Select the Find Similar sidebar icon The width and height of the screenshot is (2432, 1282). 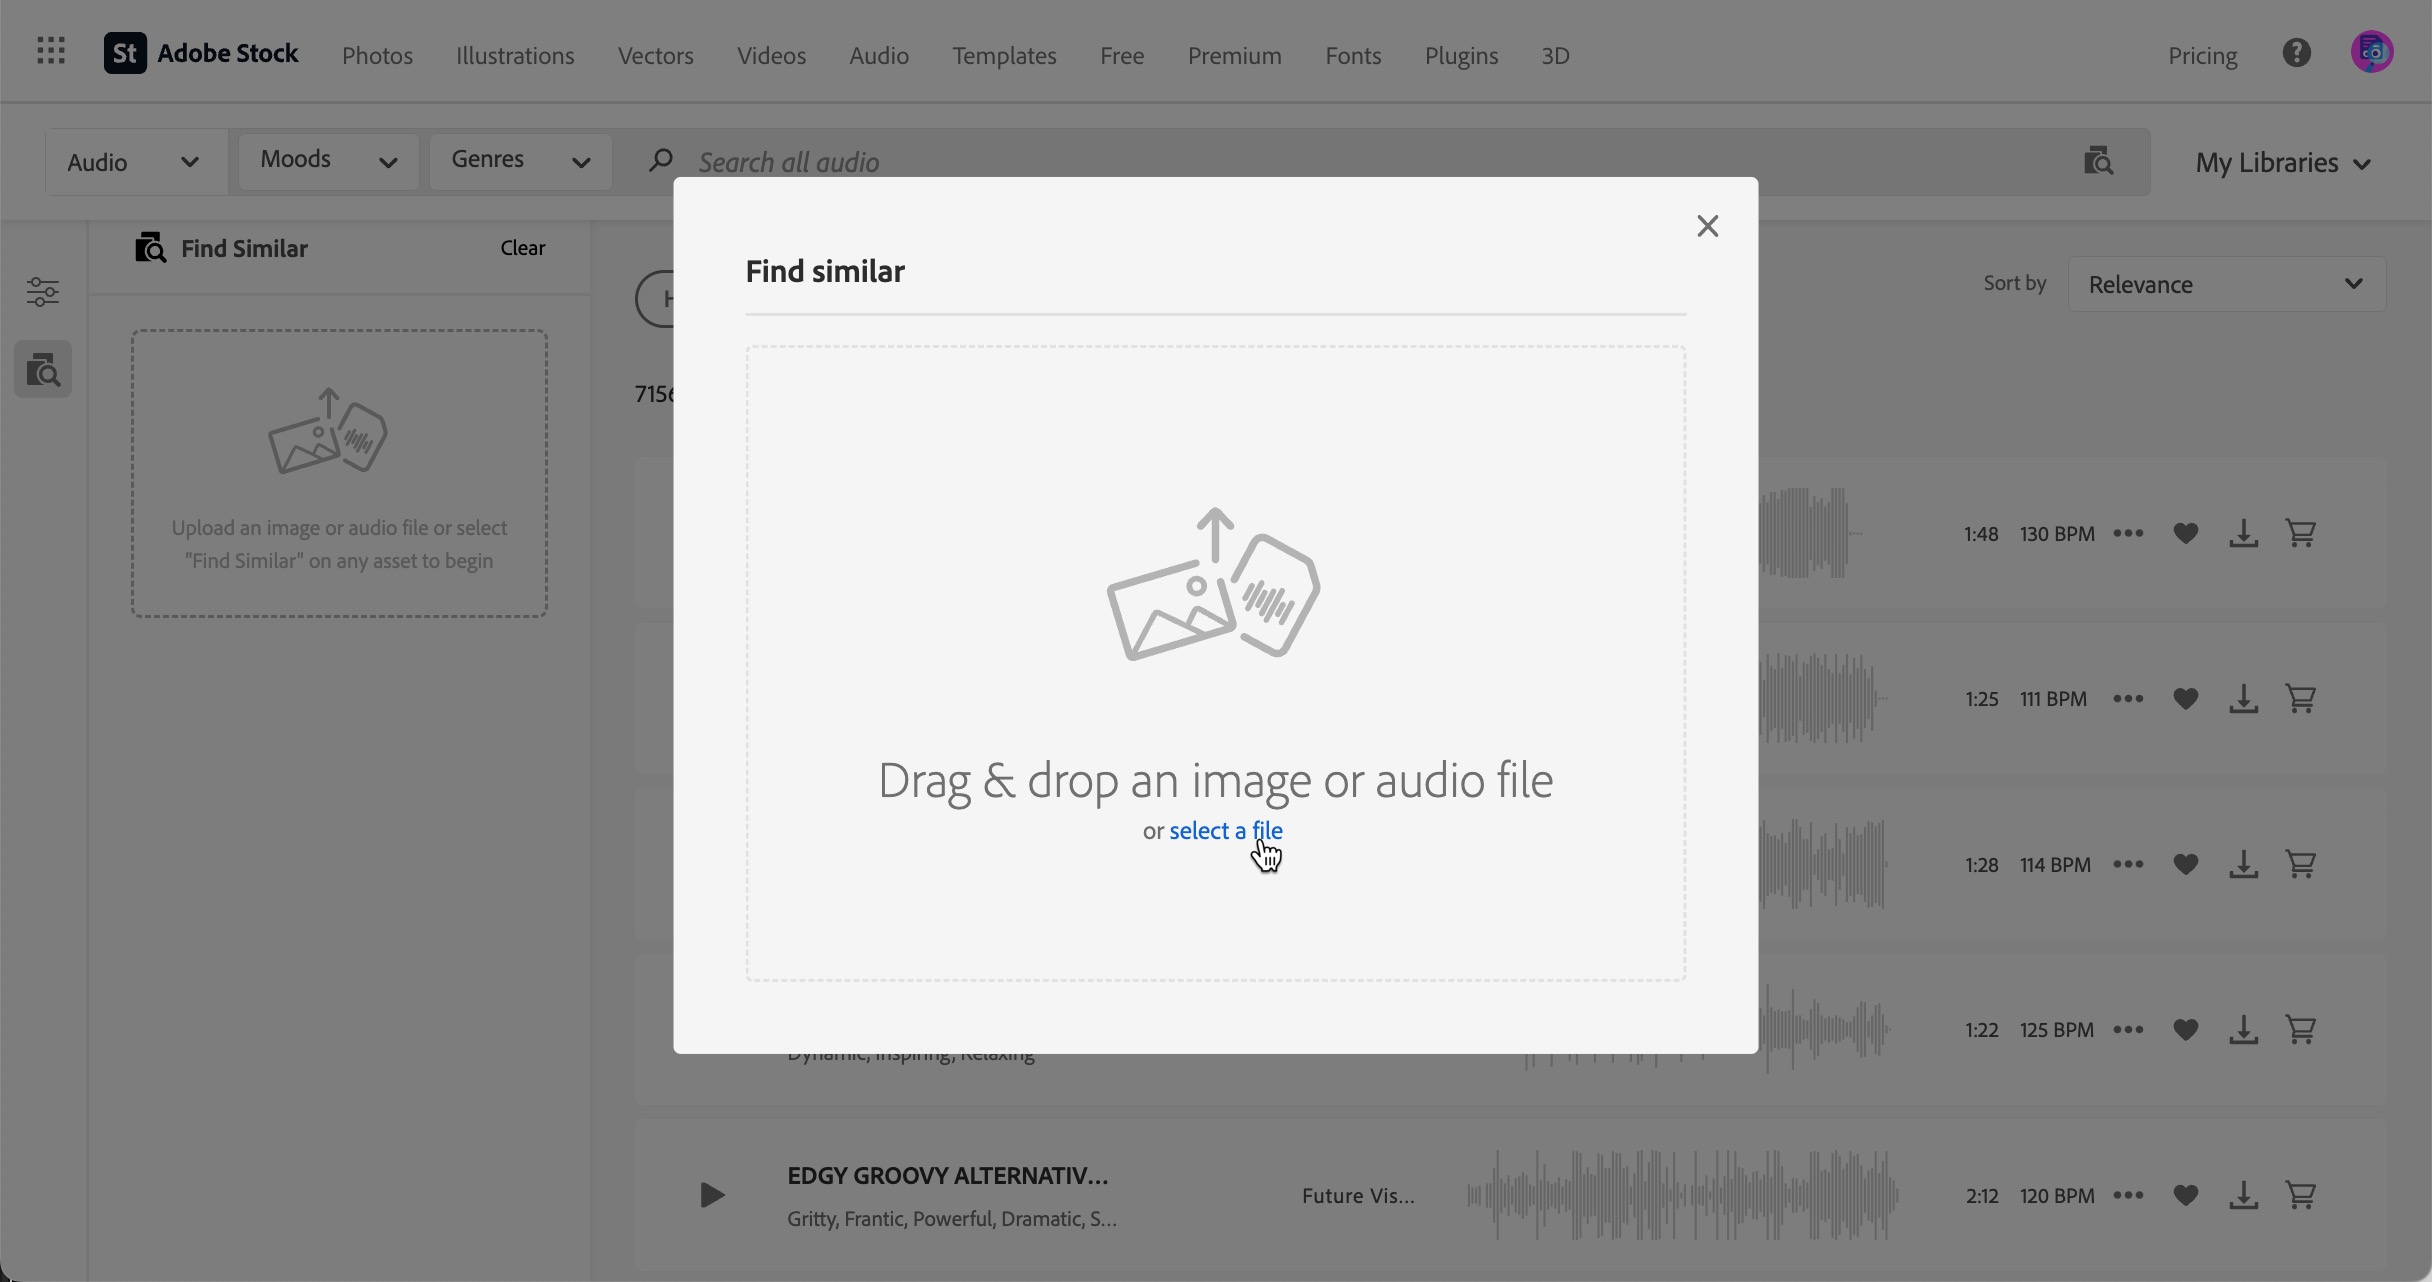(x=42, y=370)
